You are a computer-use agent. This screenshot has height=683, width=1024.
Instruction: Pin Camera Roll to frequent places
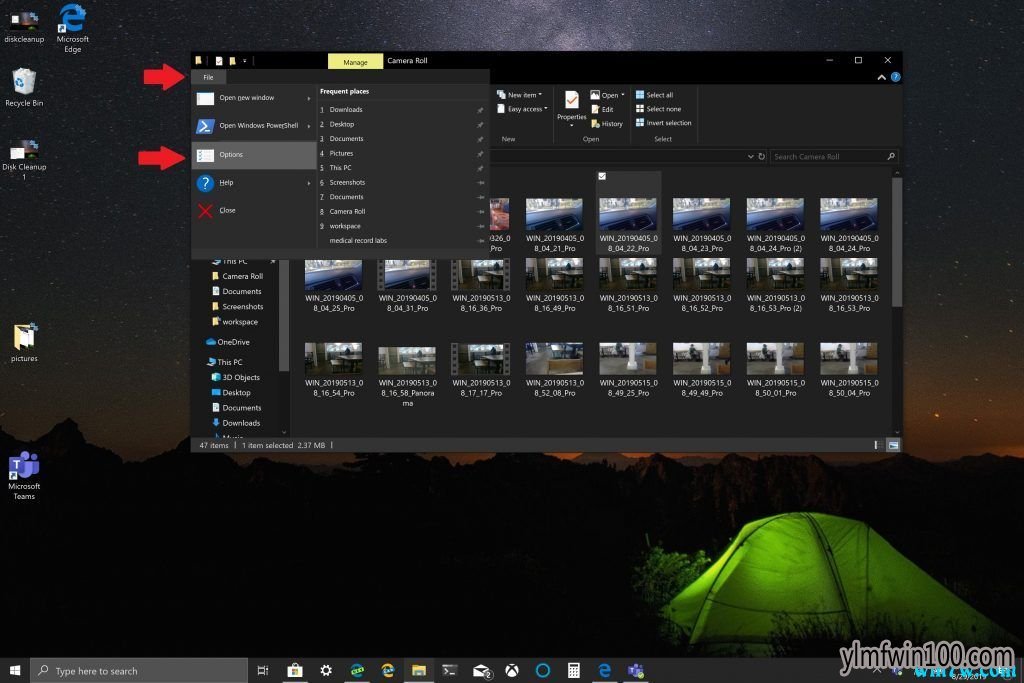click(481, 212)
